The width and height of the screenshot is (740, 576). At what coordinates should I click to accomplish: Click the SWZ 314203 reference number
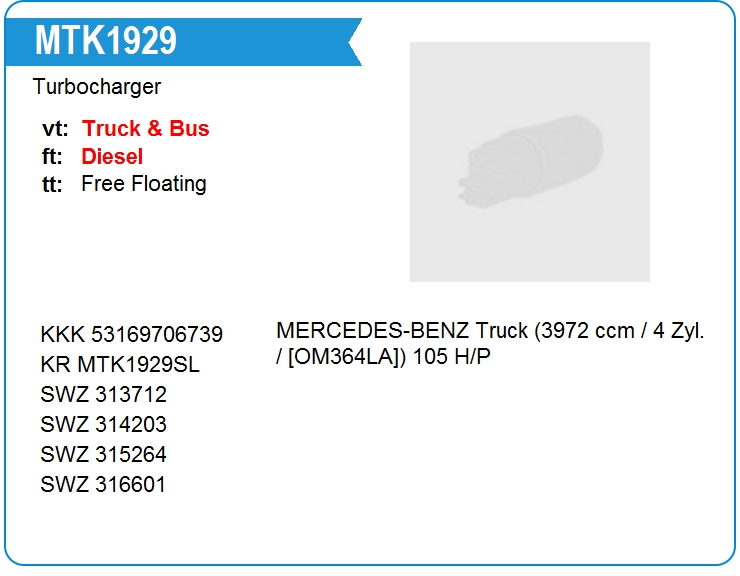[103, 425]
